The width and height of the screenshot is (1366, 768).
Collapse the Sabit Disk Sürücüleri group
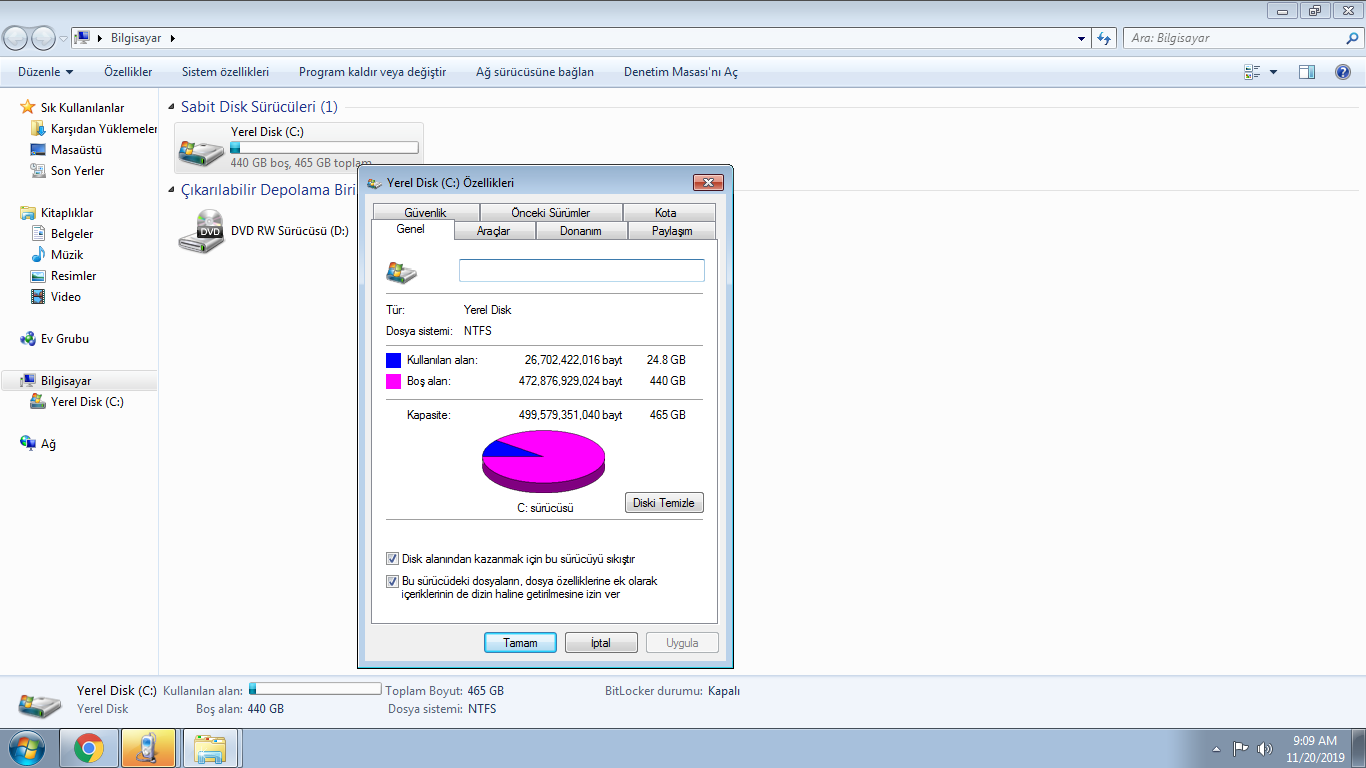point(173,107)
